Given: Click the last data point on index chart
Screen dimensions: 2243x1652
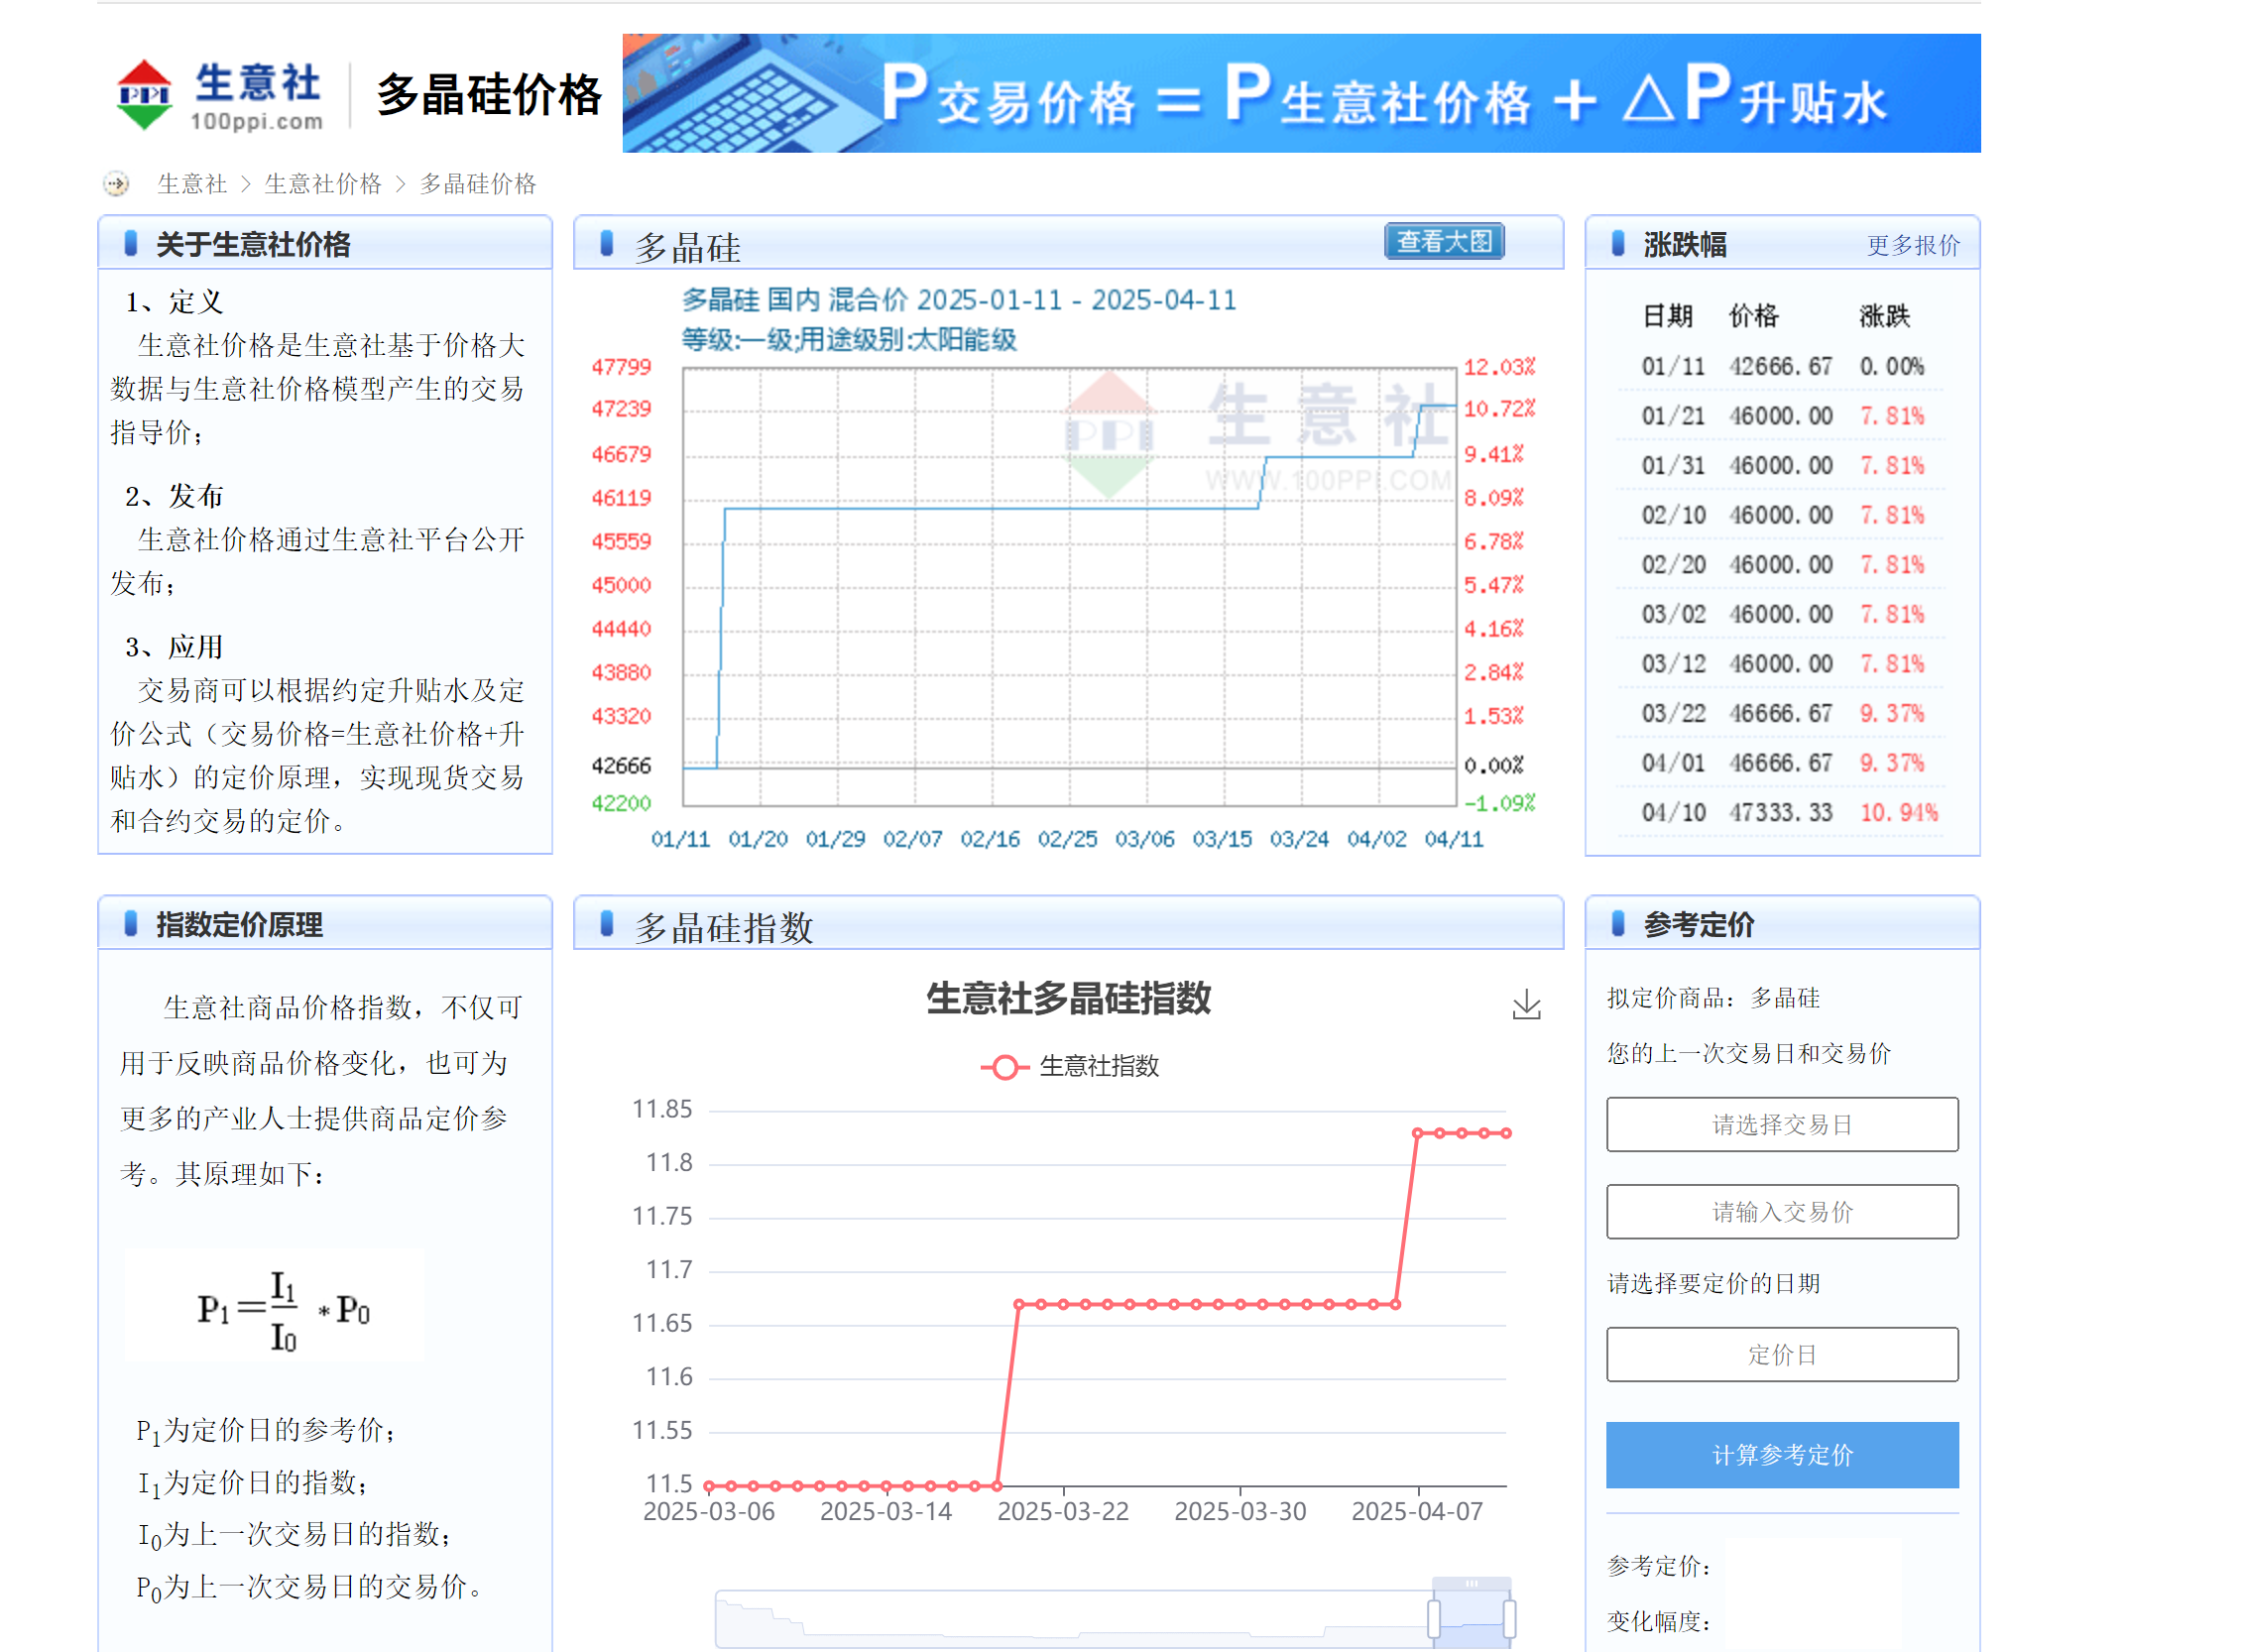Looking at the screenshot, I should [1506, 1133].
